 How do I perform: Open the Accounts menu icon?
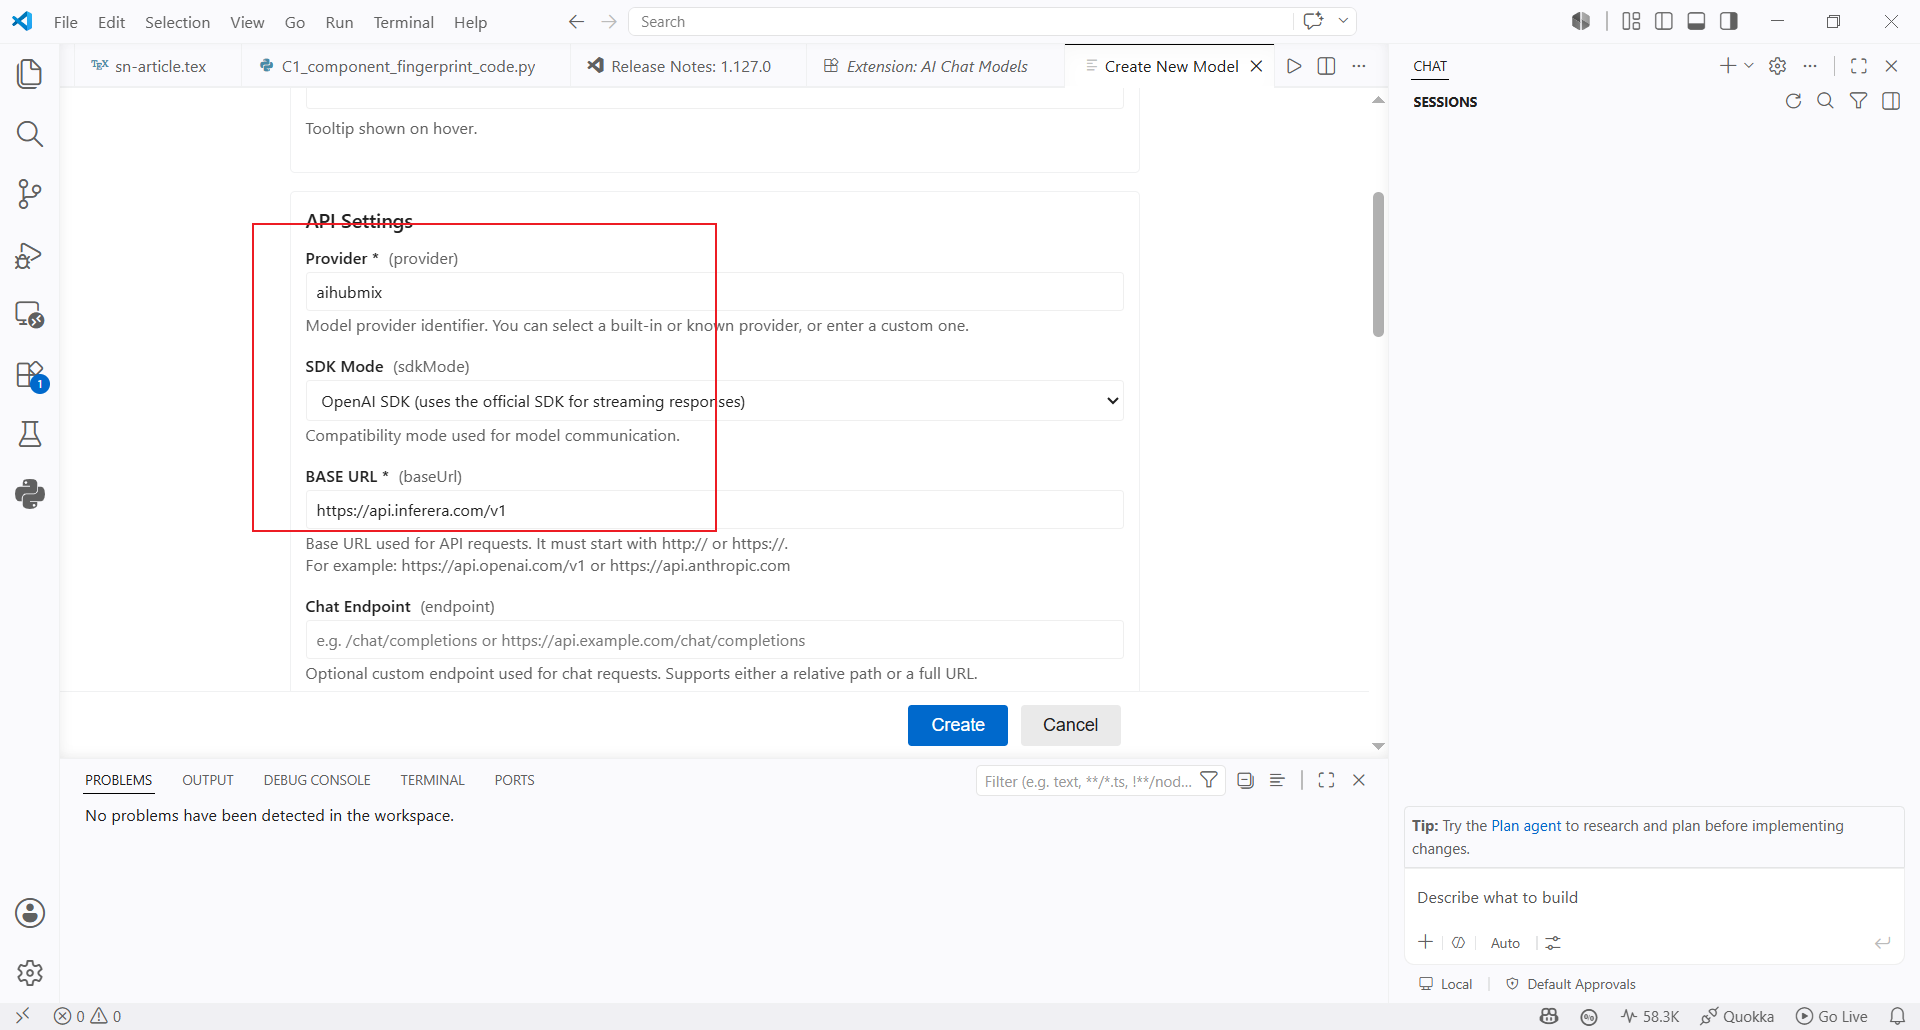(x=30, y=913)
